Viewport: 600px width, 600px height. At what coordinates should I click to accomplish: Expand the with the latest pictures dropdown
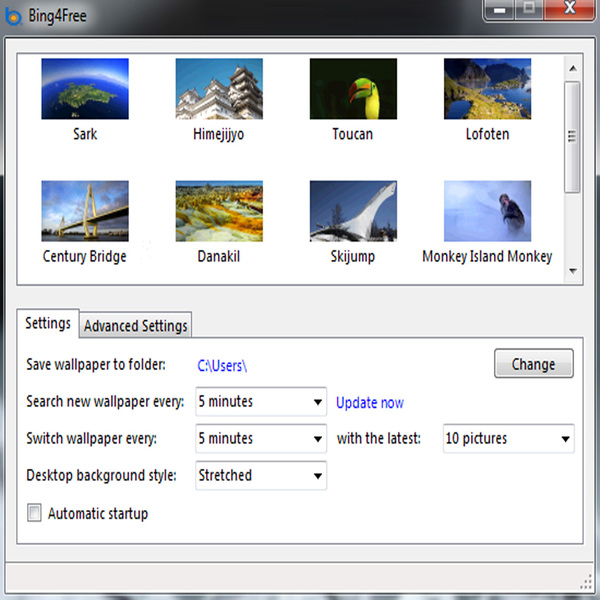click(509, 439)
